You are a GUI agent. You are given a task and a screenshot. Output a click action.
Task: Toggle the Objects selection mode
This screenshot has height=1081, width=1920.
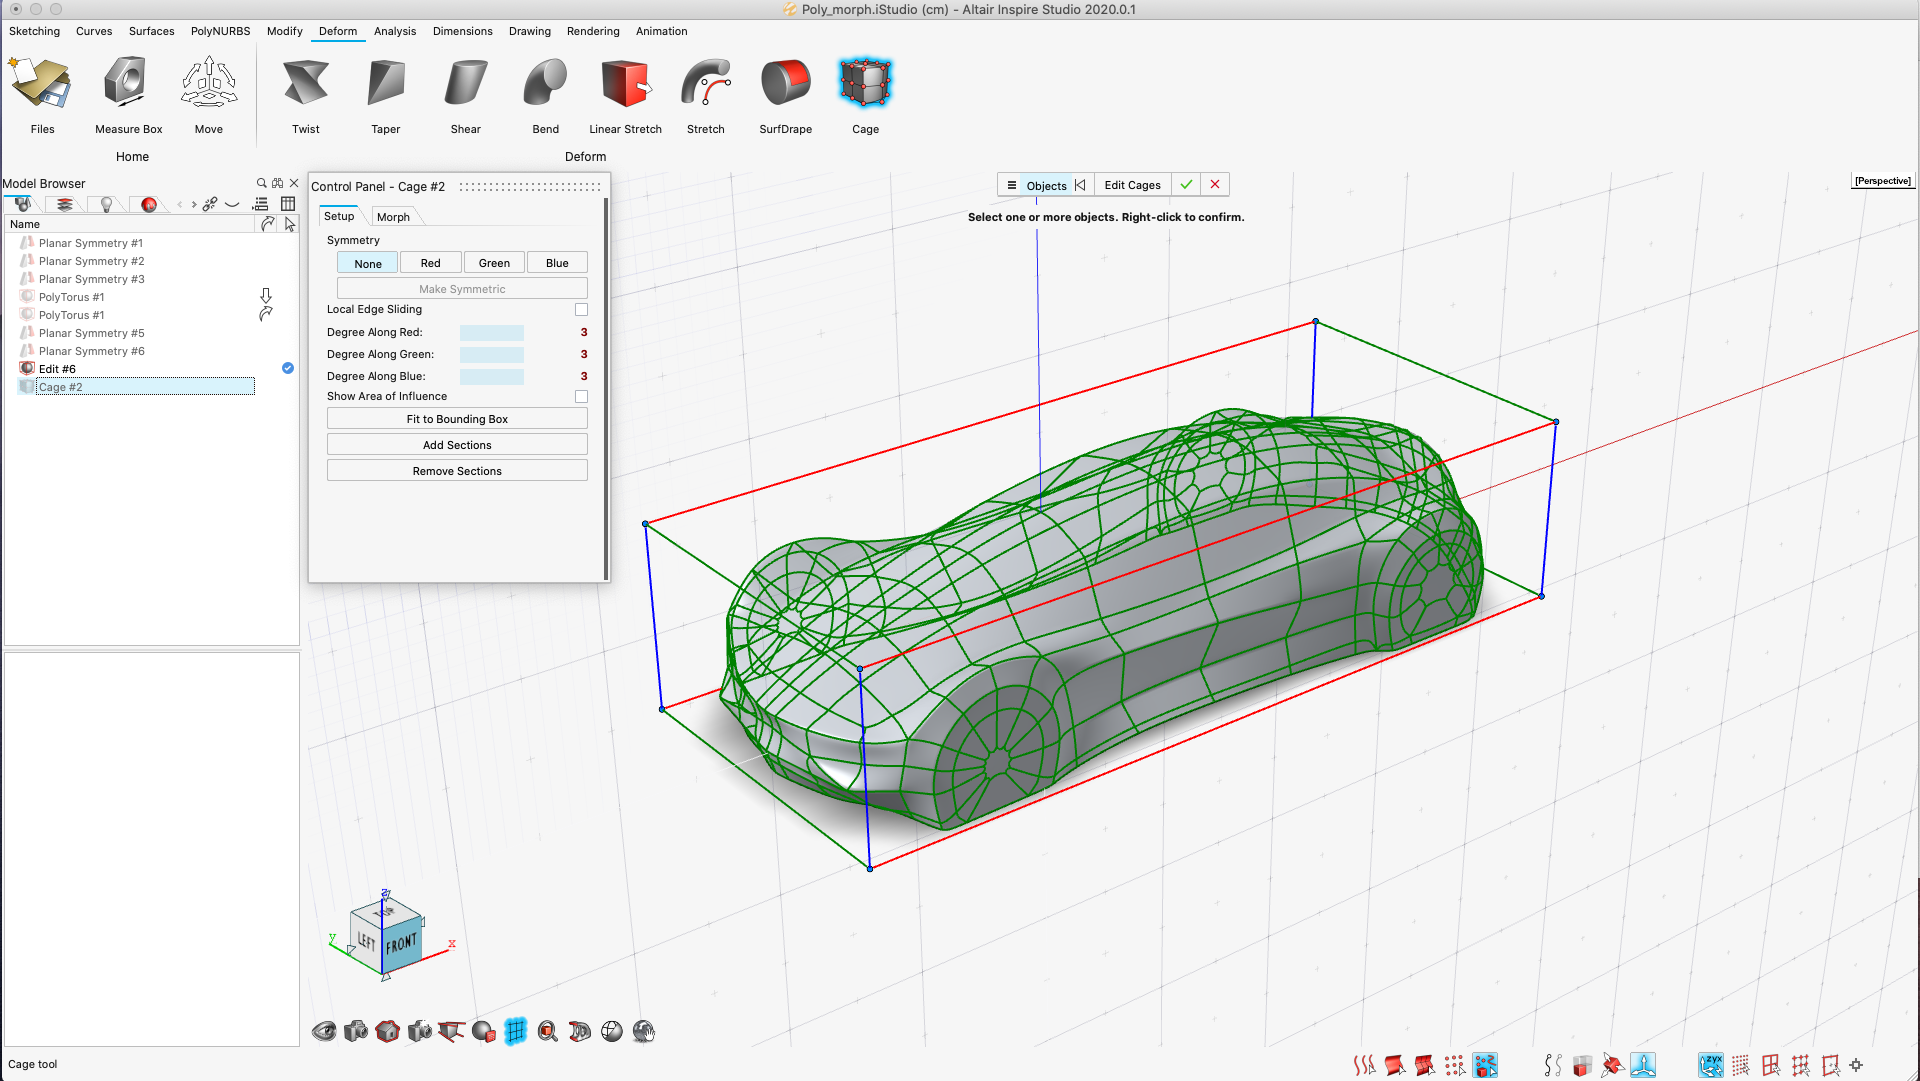click(1046, 185)
